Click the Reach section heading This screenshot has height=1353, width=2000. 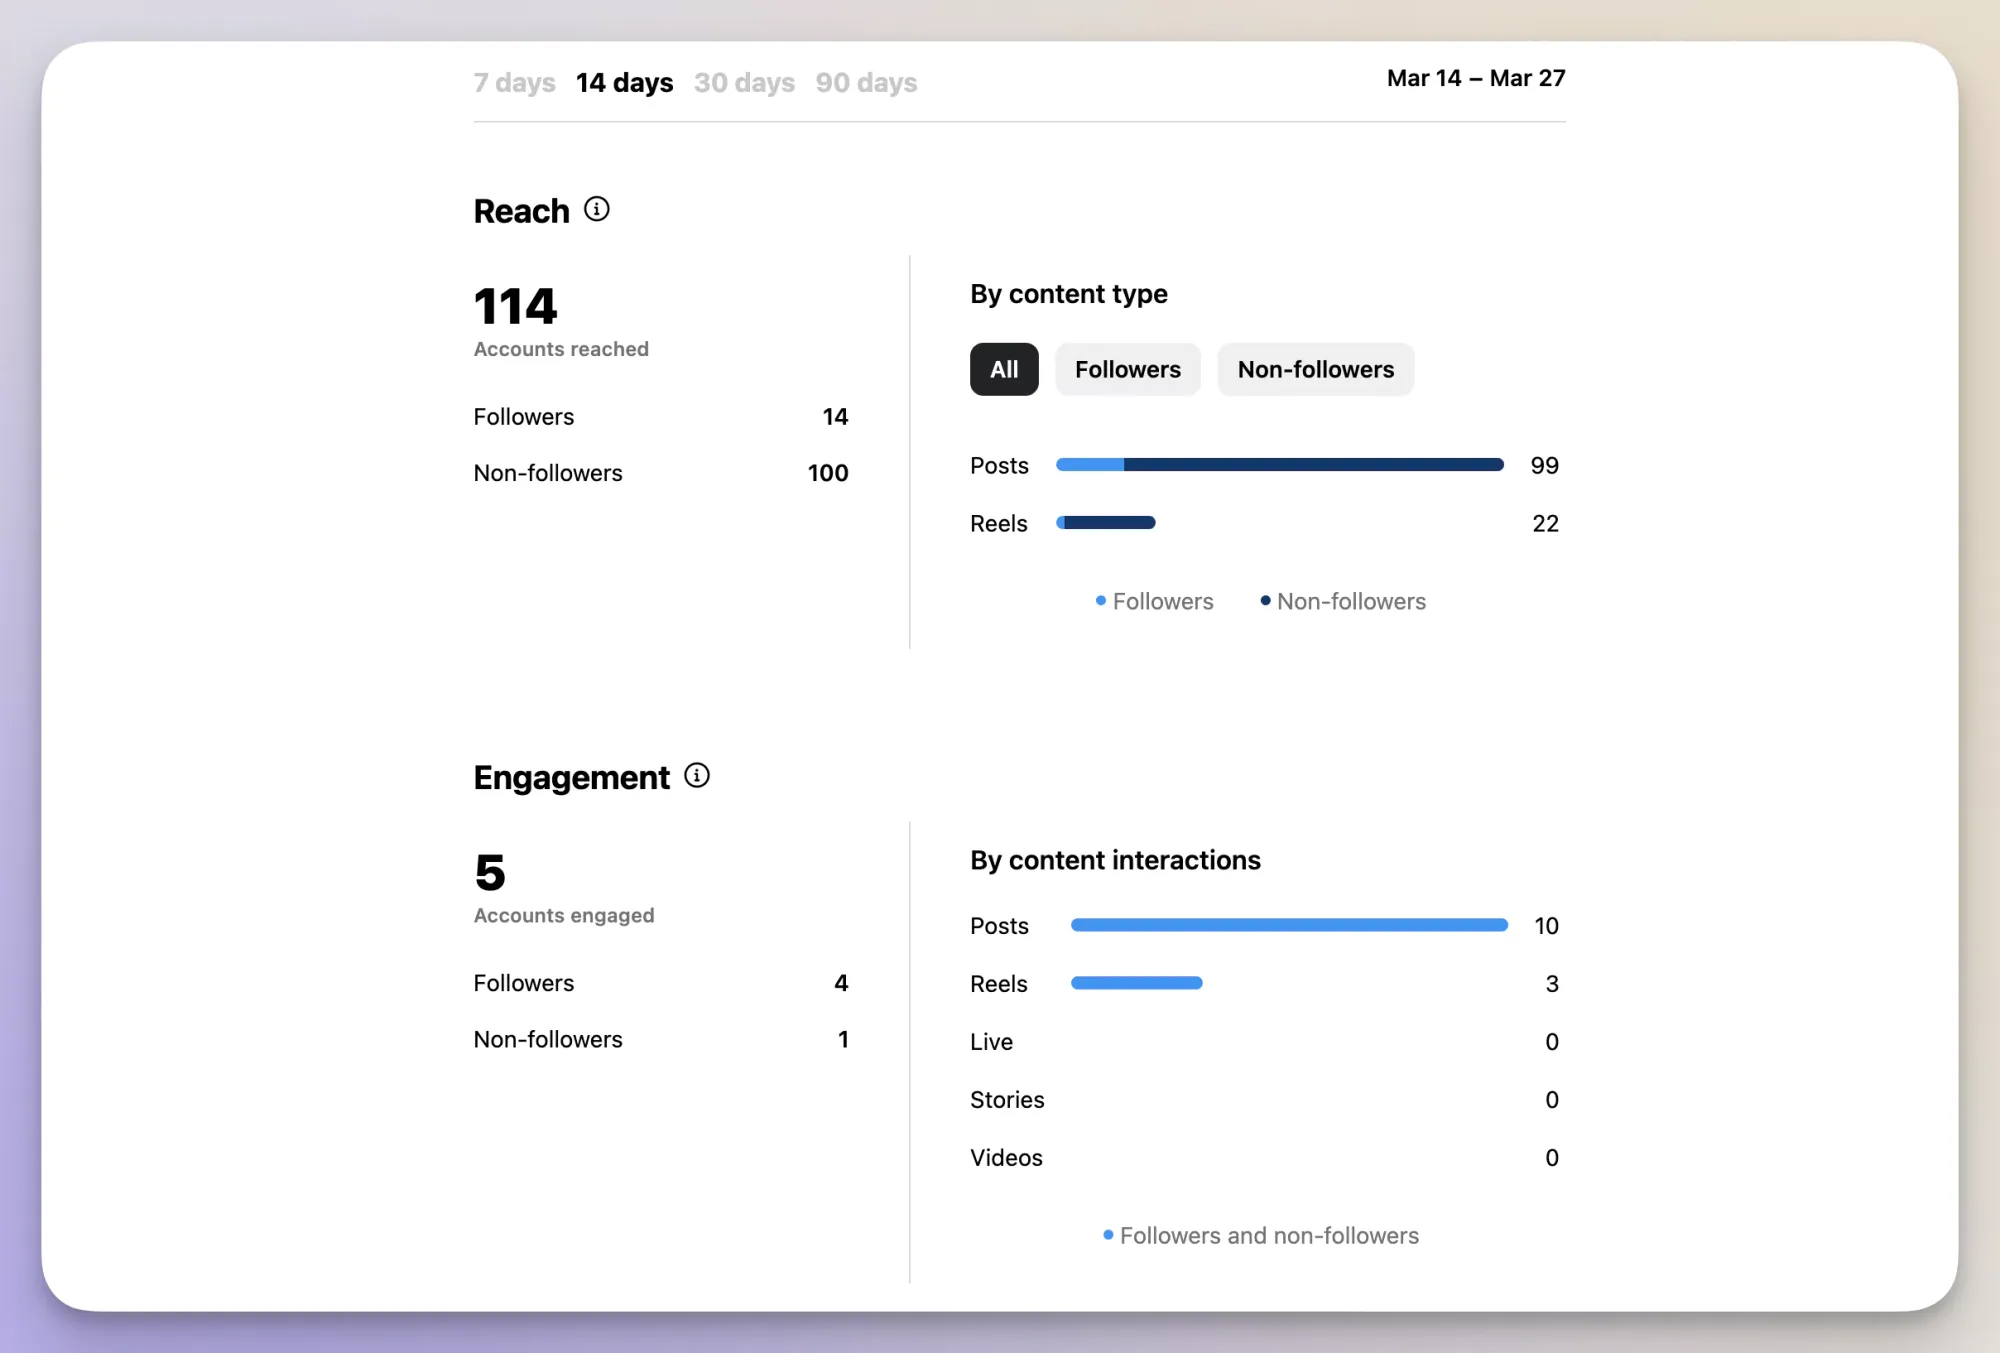521,211
